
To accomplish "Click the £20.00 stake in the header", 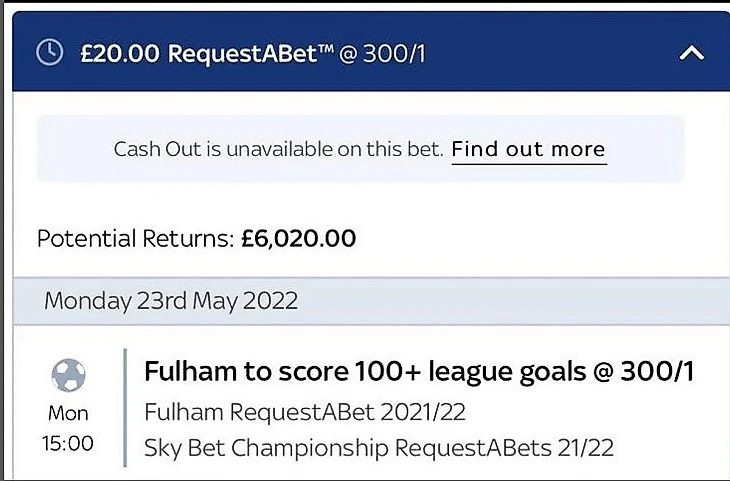I will (x=119, y=53).
